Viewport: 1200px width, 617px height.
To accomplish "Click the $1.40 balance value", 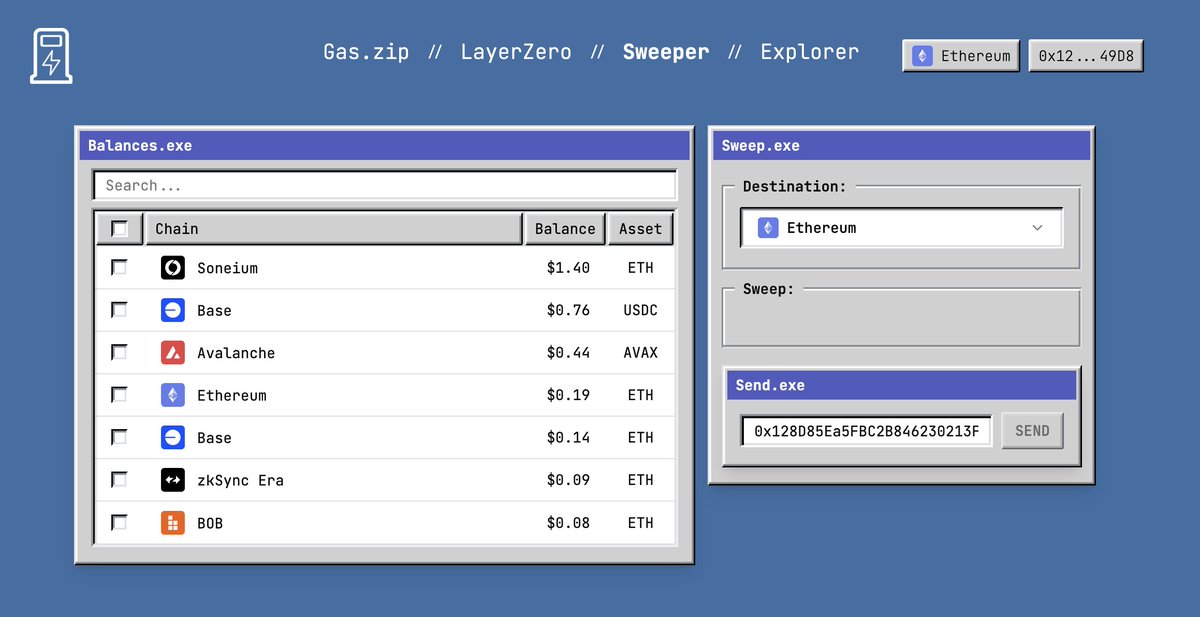I will 568,268.
